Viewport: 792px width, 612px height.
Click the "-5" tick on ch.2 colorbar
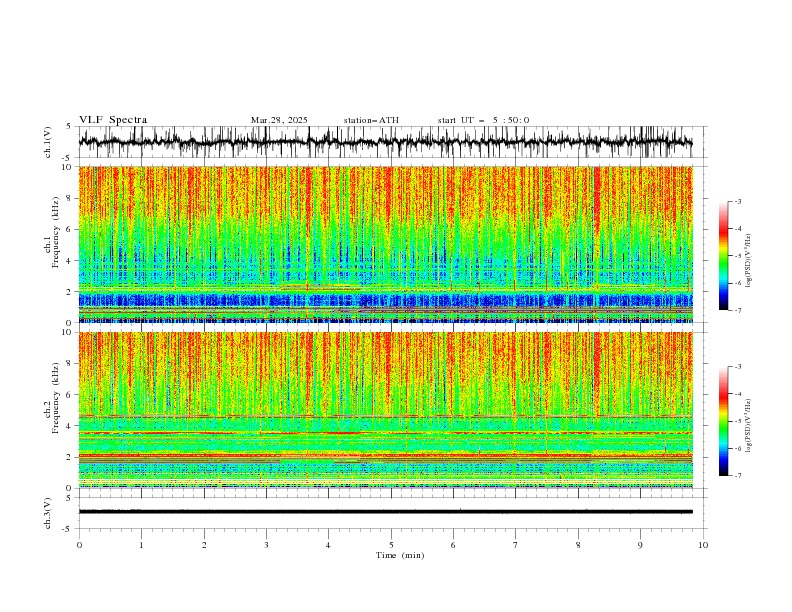738,421
